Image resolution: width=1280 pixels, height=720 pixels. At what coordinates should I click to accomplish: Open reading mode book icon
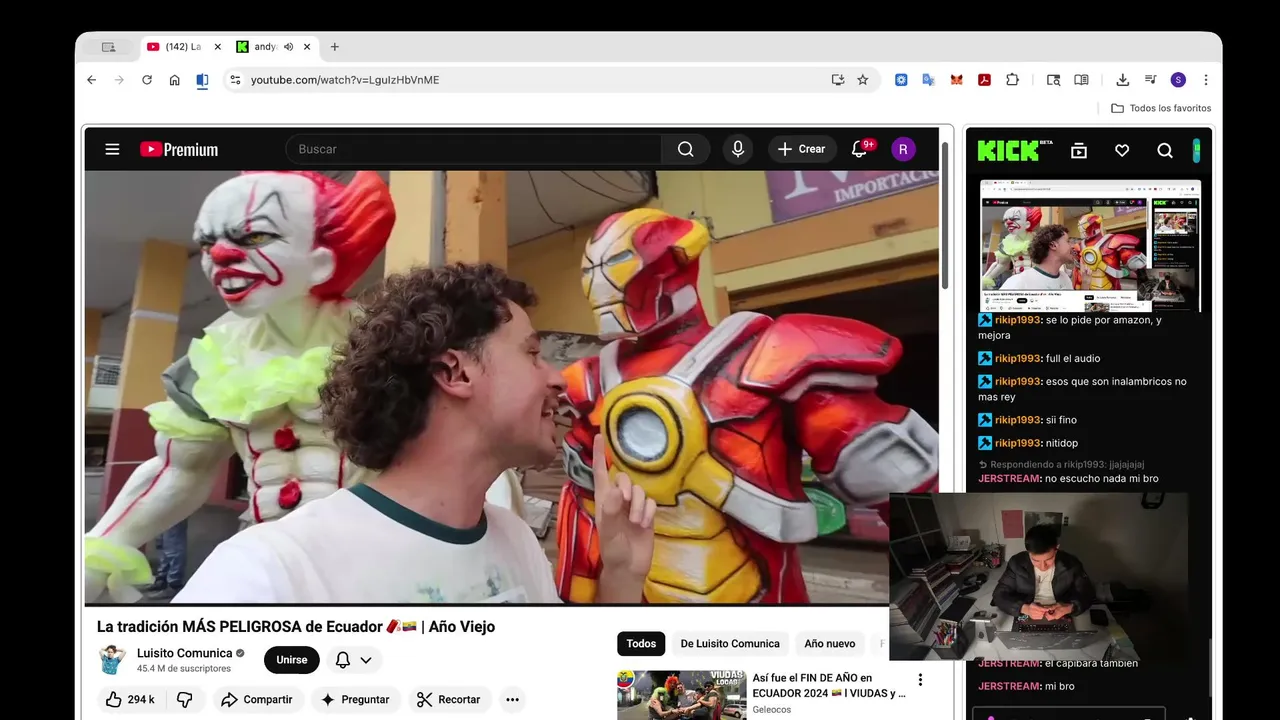click(1081, 80)
